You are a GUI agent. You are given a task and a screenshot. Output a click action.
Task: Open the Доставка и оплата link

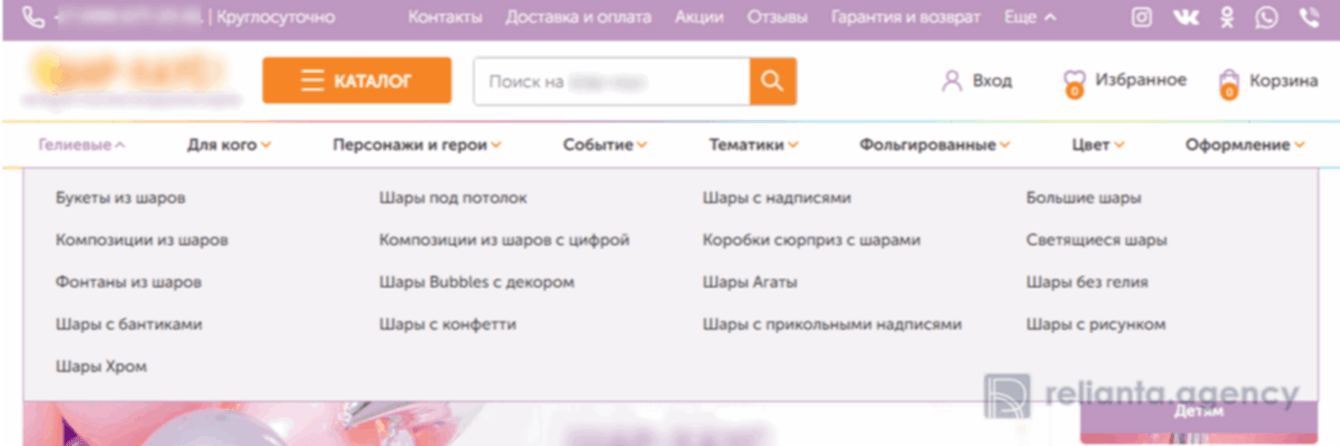point(578,17)
